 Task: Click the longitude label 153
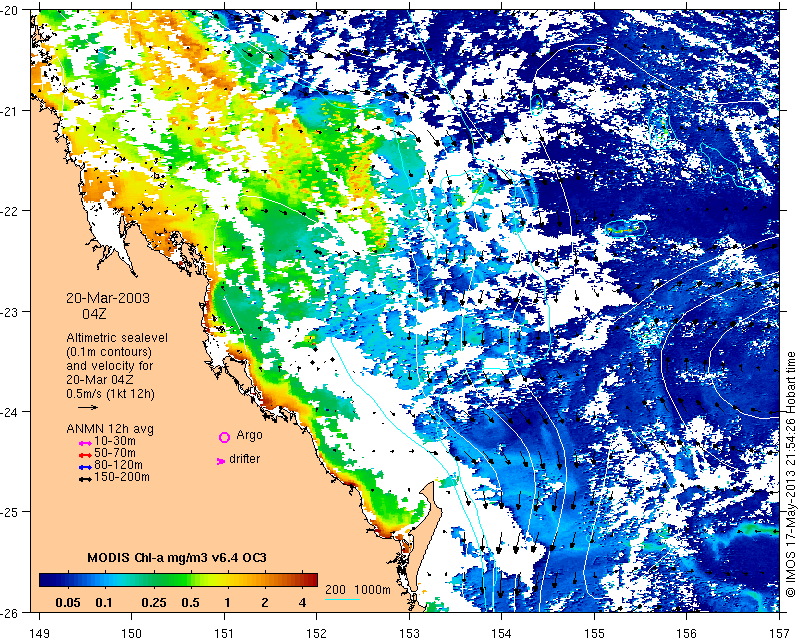click(x=409, y=633)
